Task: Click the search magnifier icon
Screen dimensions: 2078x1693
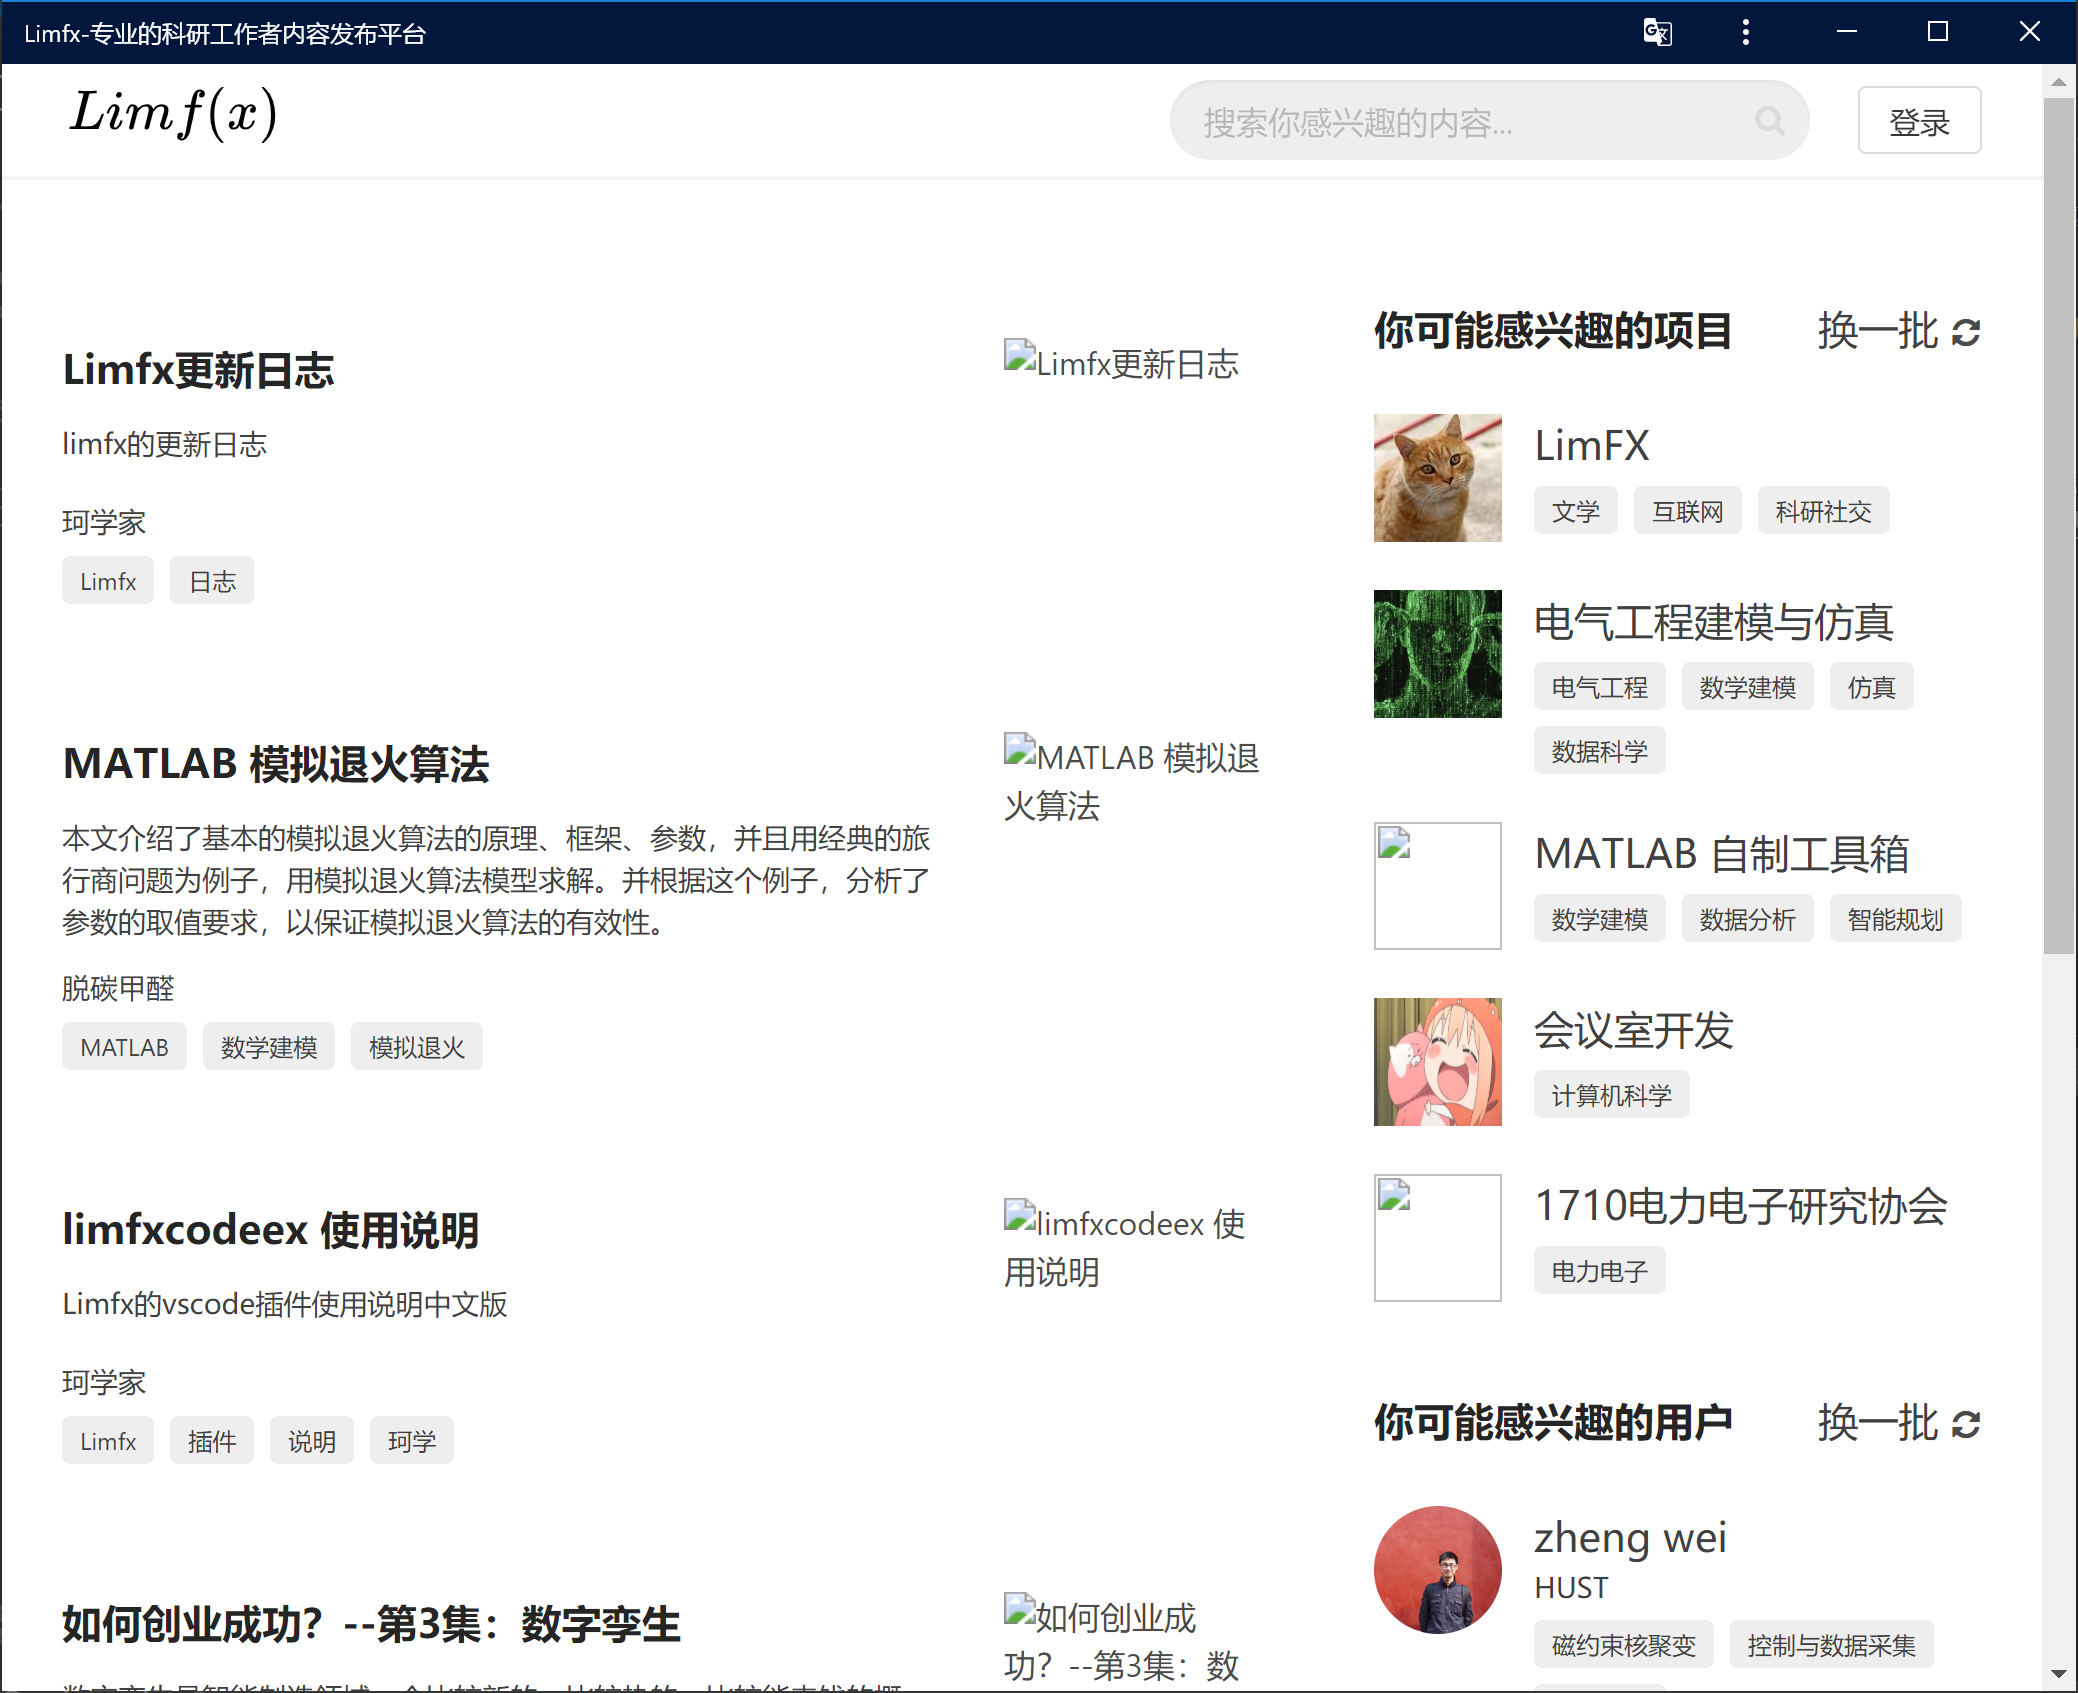Action: pos(1769,121)
